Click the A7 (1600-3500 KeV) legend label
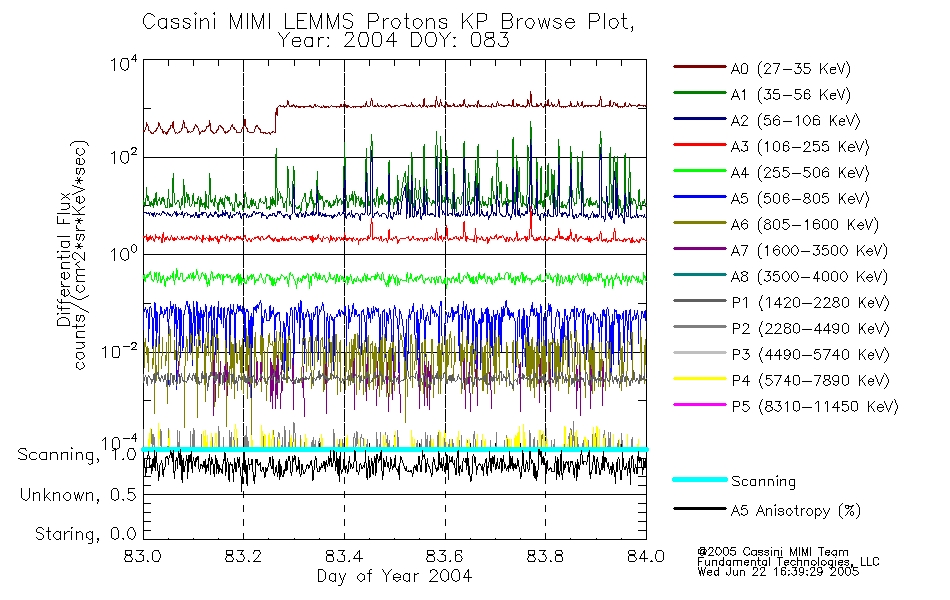This screenshot has width=950, height=600. (809, 250)
